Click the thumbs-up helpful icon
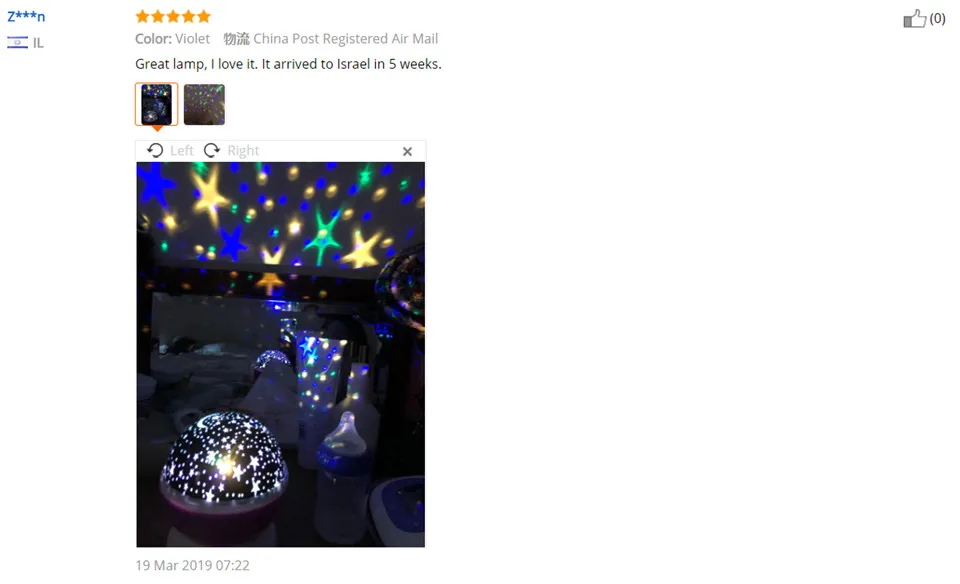960x584 pixels. click(x=915, y=19)
